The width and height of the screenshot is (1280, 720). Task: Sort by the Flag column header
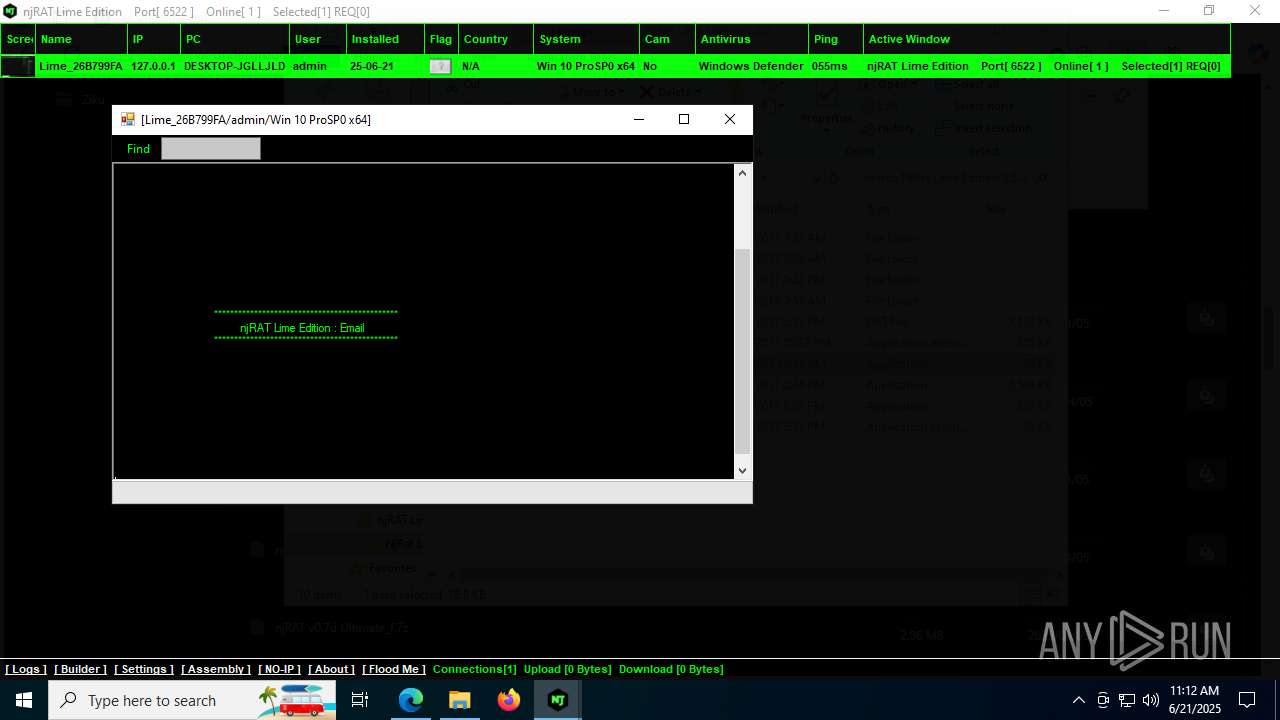pyautogui.click(x=441, y=39)
